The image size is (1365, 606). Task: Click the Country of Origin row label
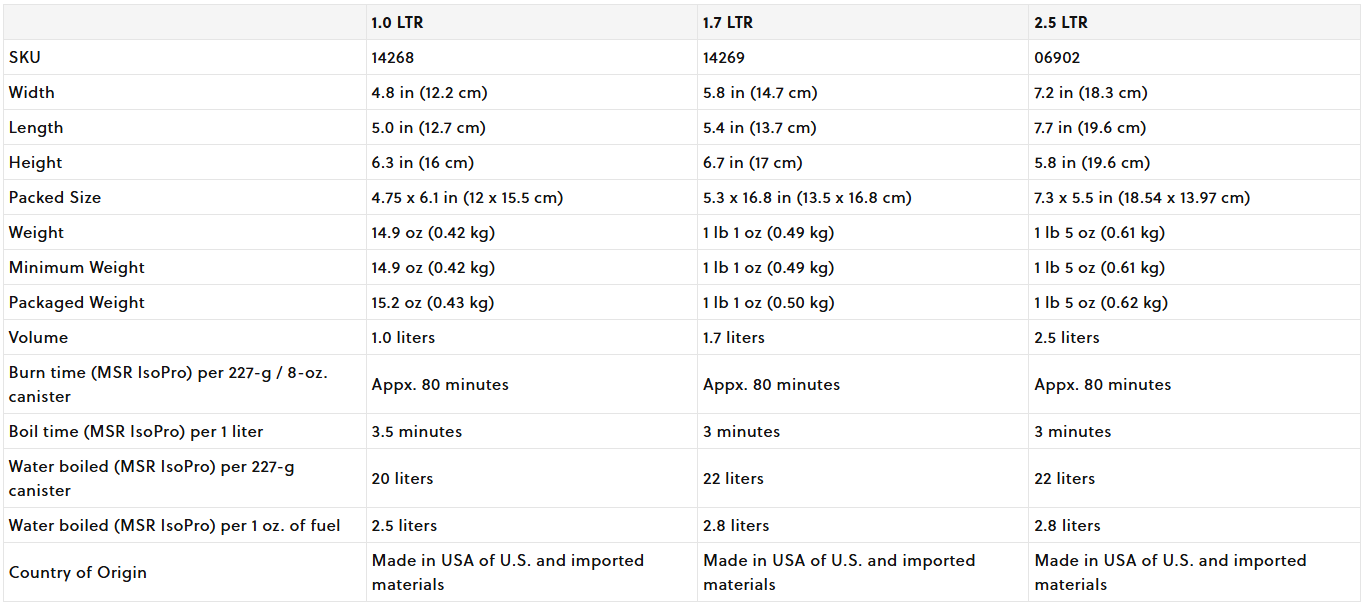78,573
